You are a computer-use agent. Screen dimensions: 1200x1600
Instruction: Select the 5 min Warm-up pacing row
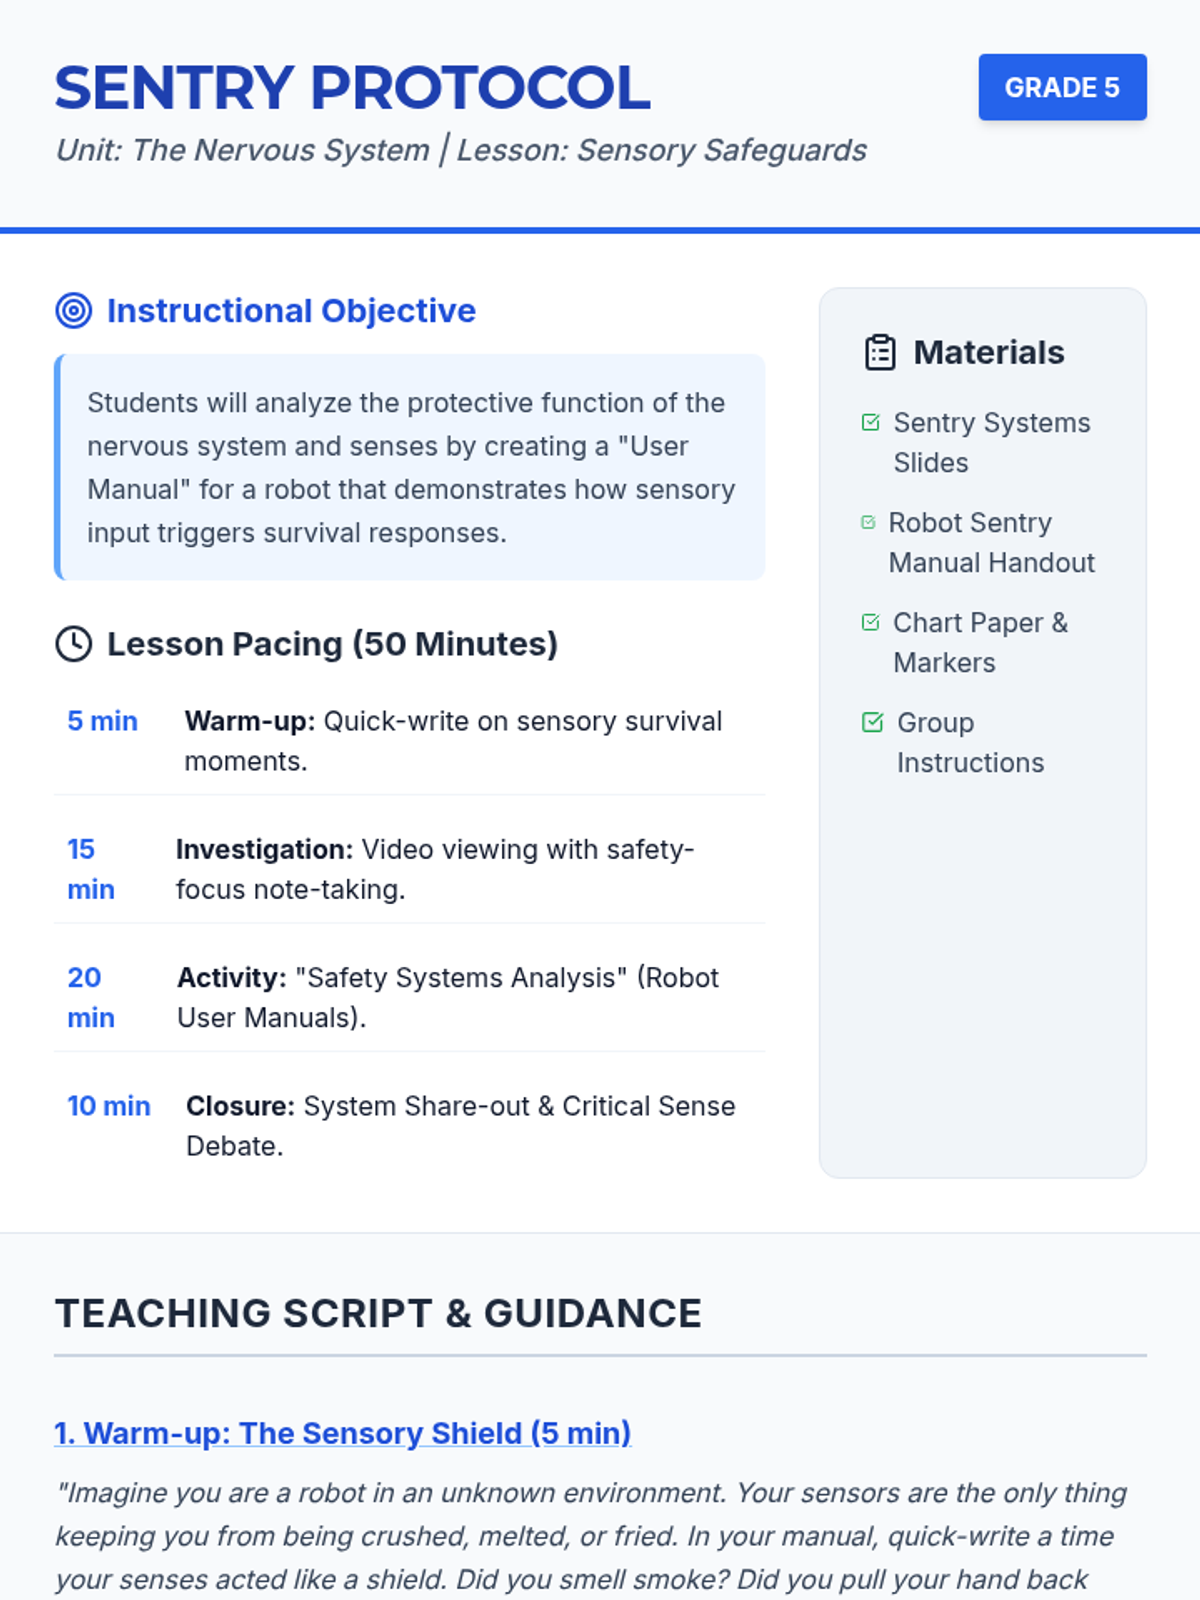[x=409, y=741]
